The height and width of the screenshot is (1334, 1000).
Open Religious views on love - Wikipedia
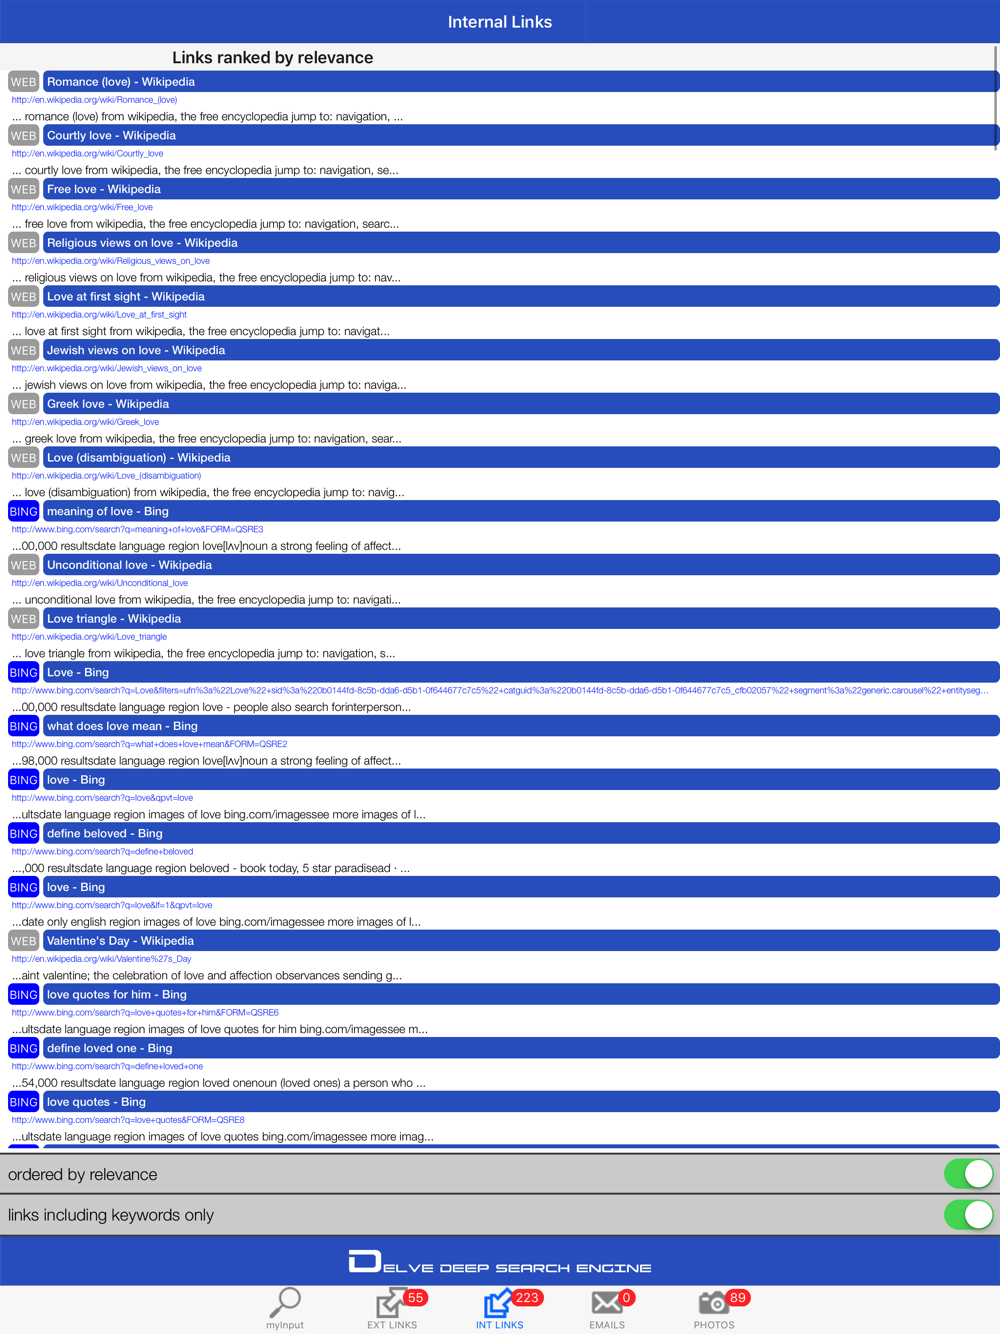(521, 243)
